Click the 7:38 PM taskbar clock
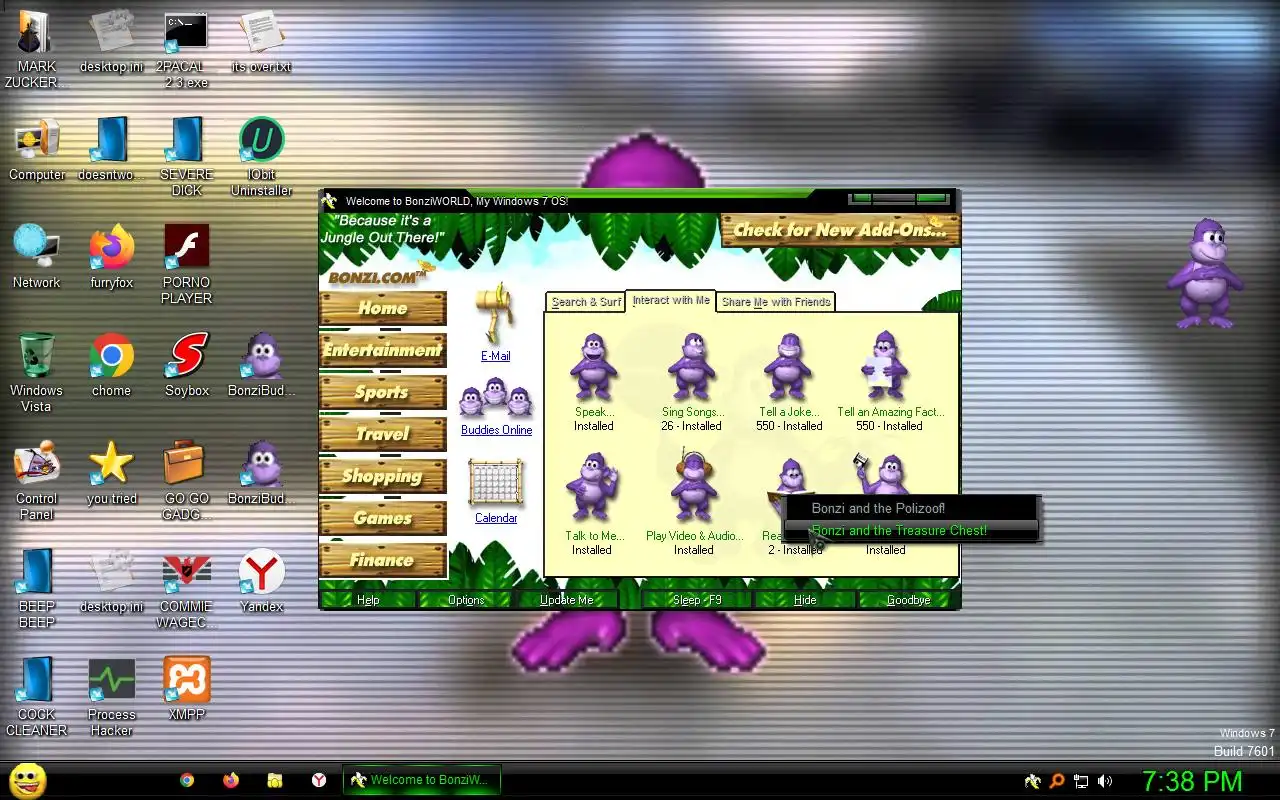This screenshot has height=800, width=1280. pyautogui.click(x=1192, y=780)
